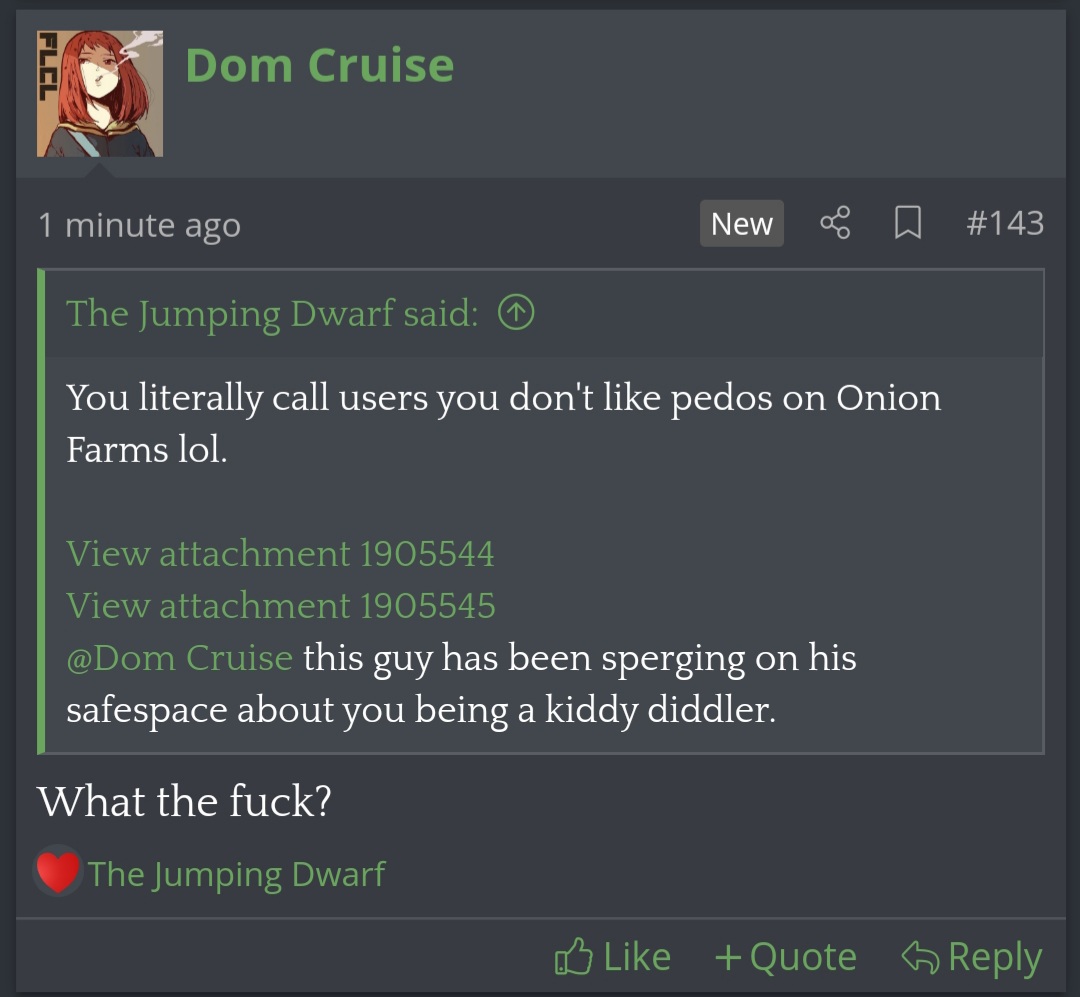Screen dimensions: 1080x997
Task: Like this post
Action: tap(612, 957)
